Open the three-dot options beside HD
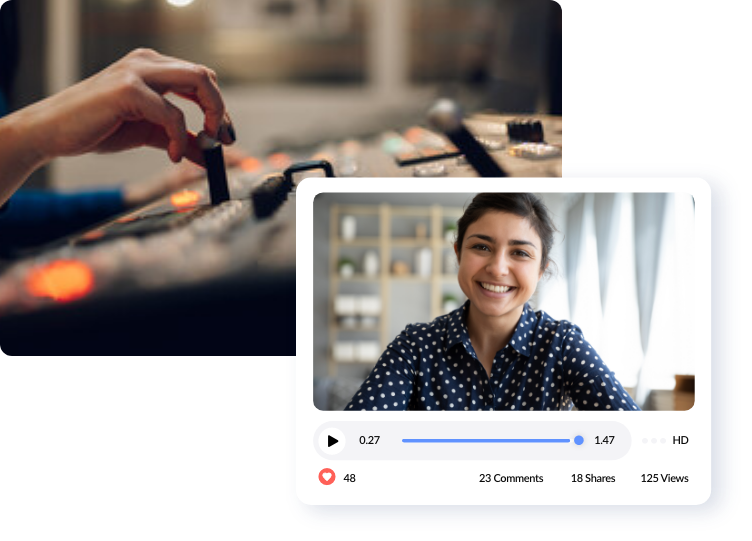Screen dimensions: 752x541 [x=654, y=440]
